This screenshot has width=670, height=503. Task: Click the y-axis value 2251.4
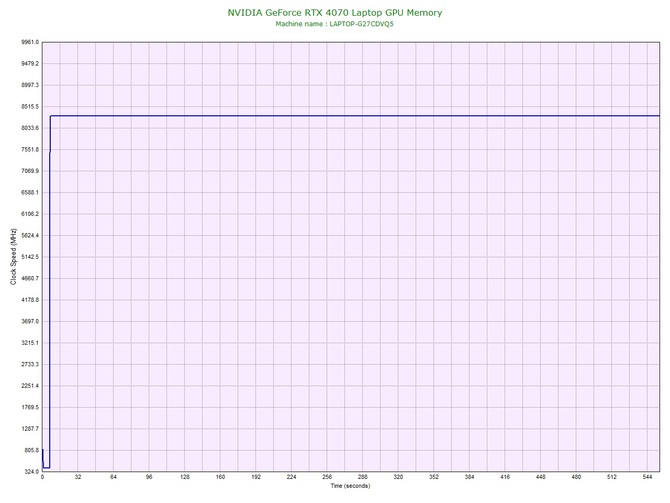30,385
